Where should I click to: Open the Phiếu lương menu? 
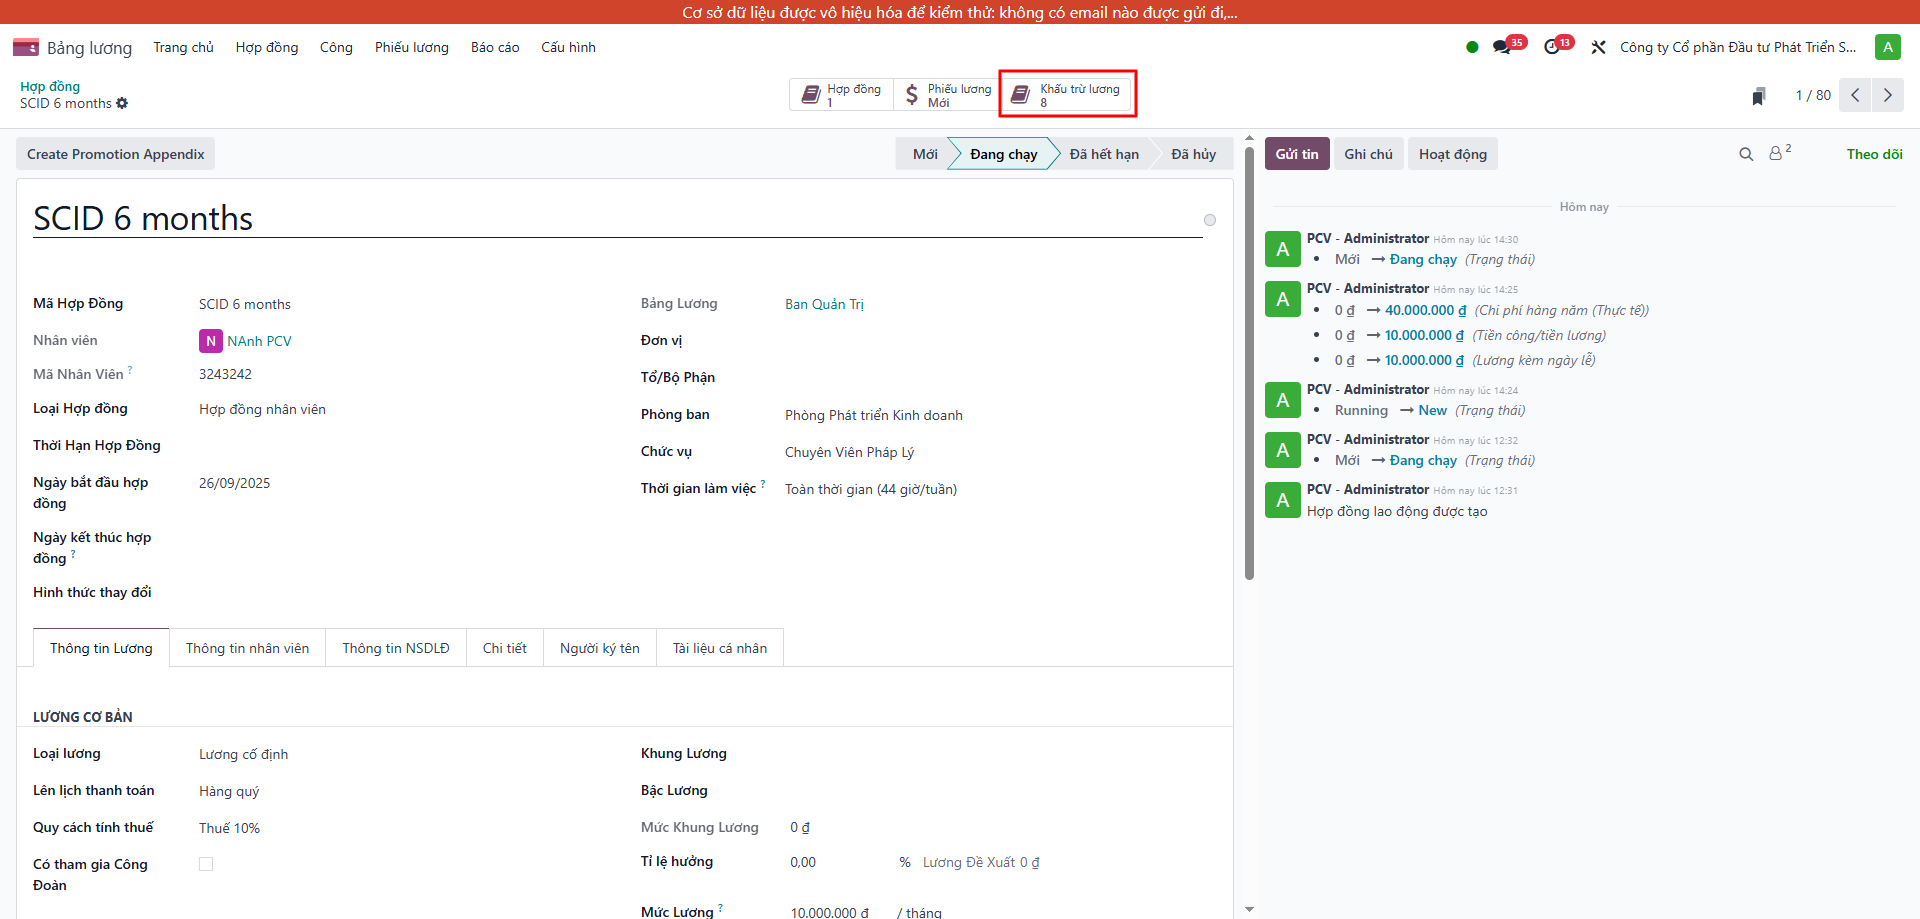(x=412, y=47)
